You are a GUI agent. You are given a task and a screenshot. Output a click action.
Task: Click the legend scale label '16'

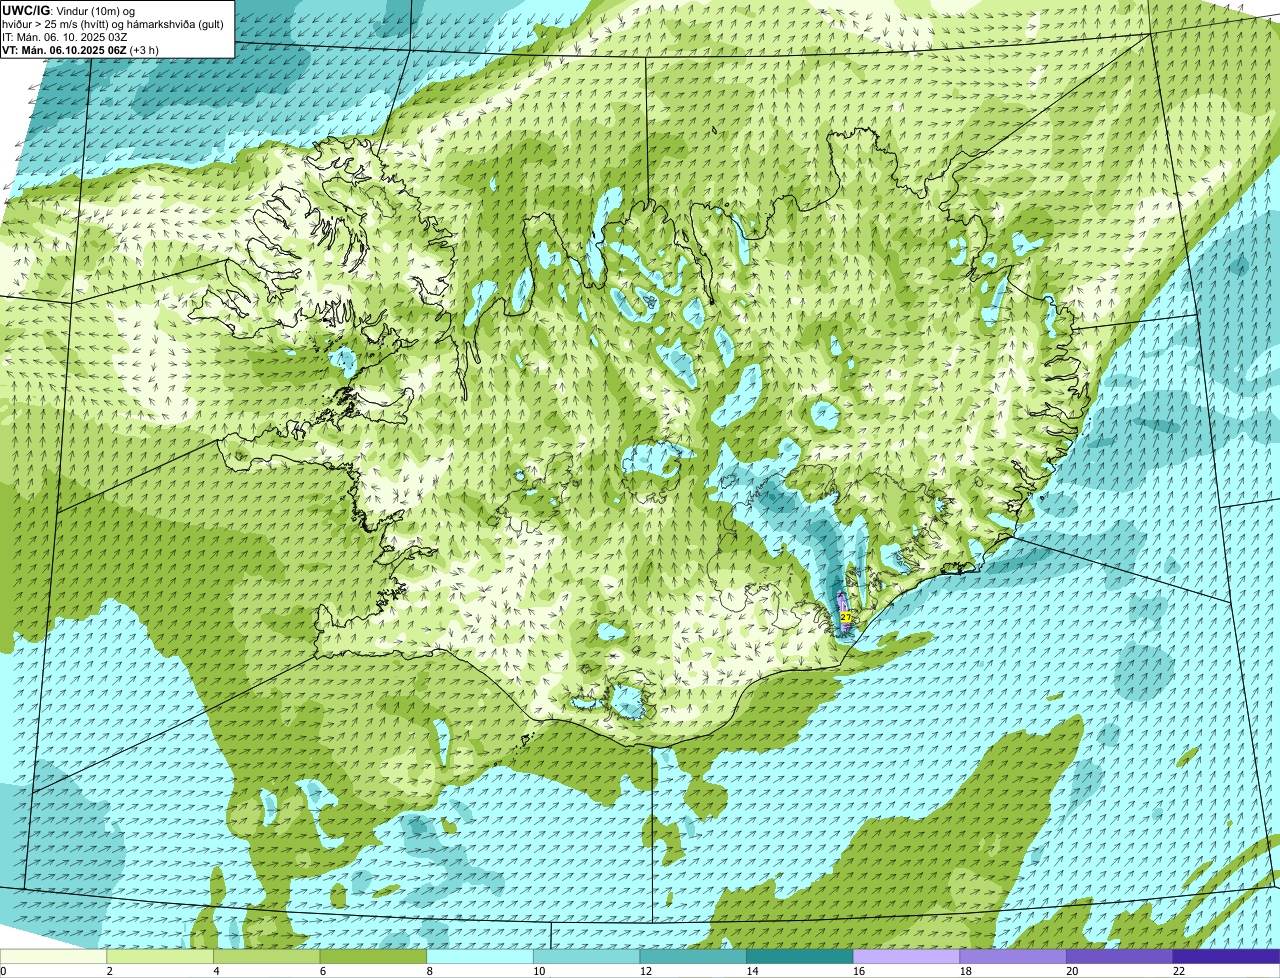pos(859,971)
